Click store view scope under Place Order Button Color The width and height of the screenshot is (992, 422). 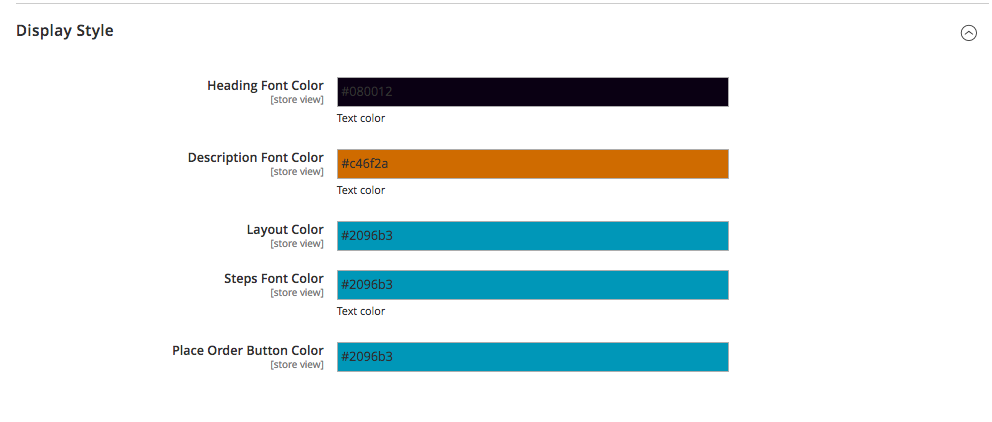(297, 365)
